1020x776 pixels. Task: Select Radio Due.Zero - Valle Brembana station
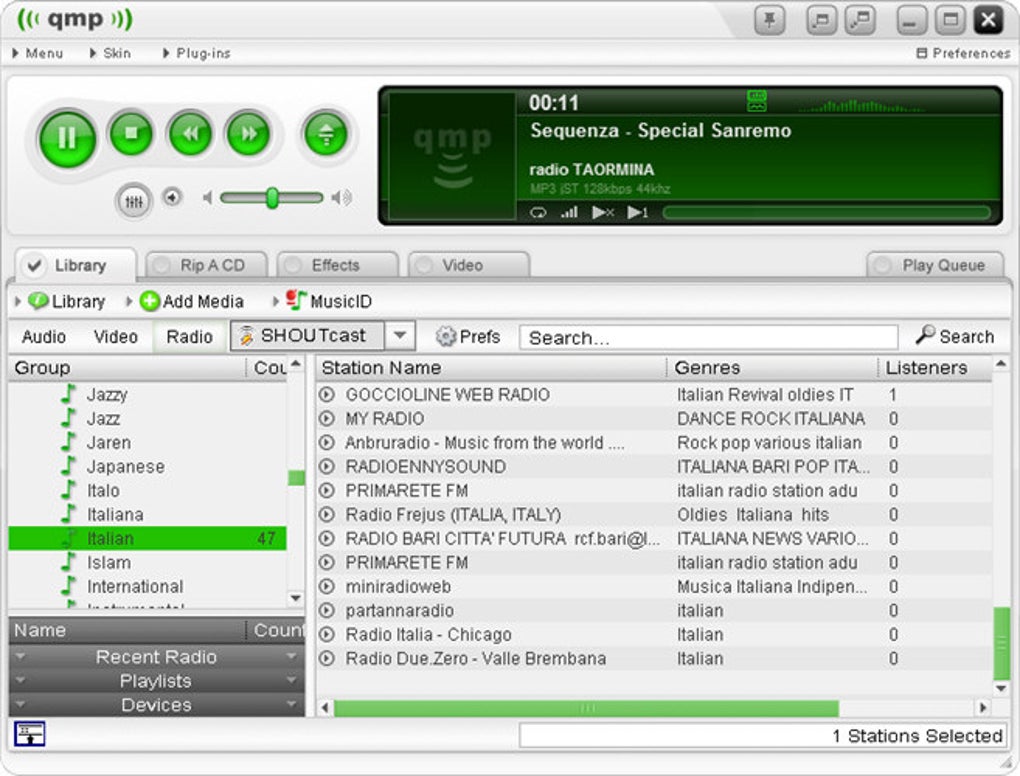654,658
